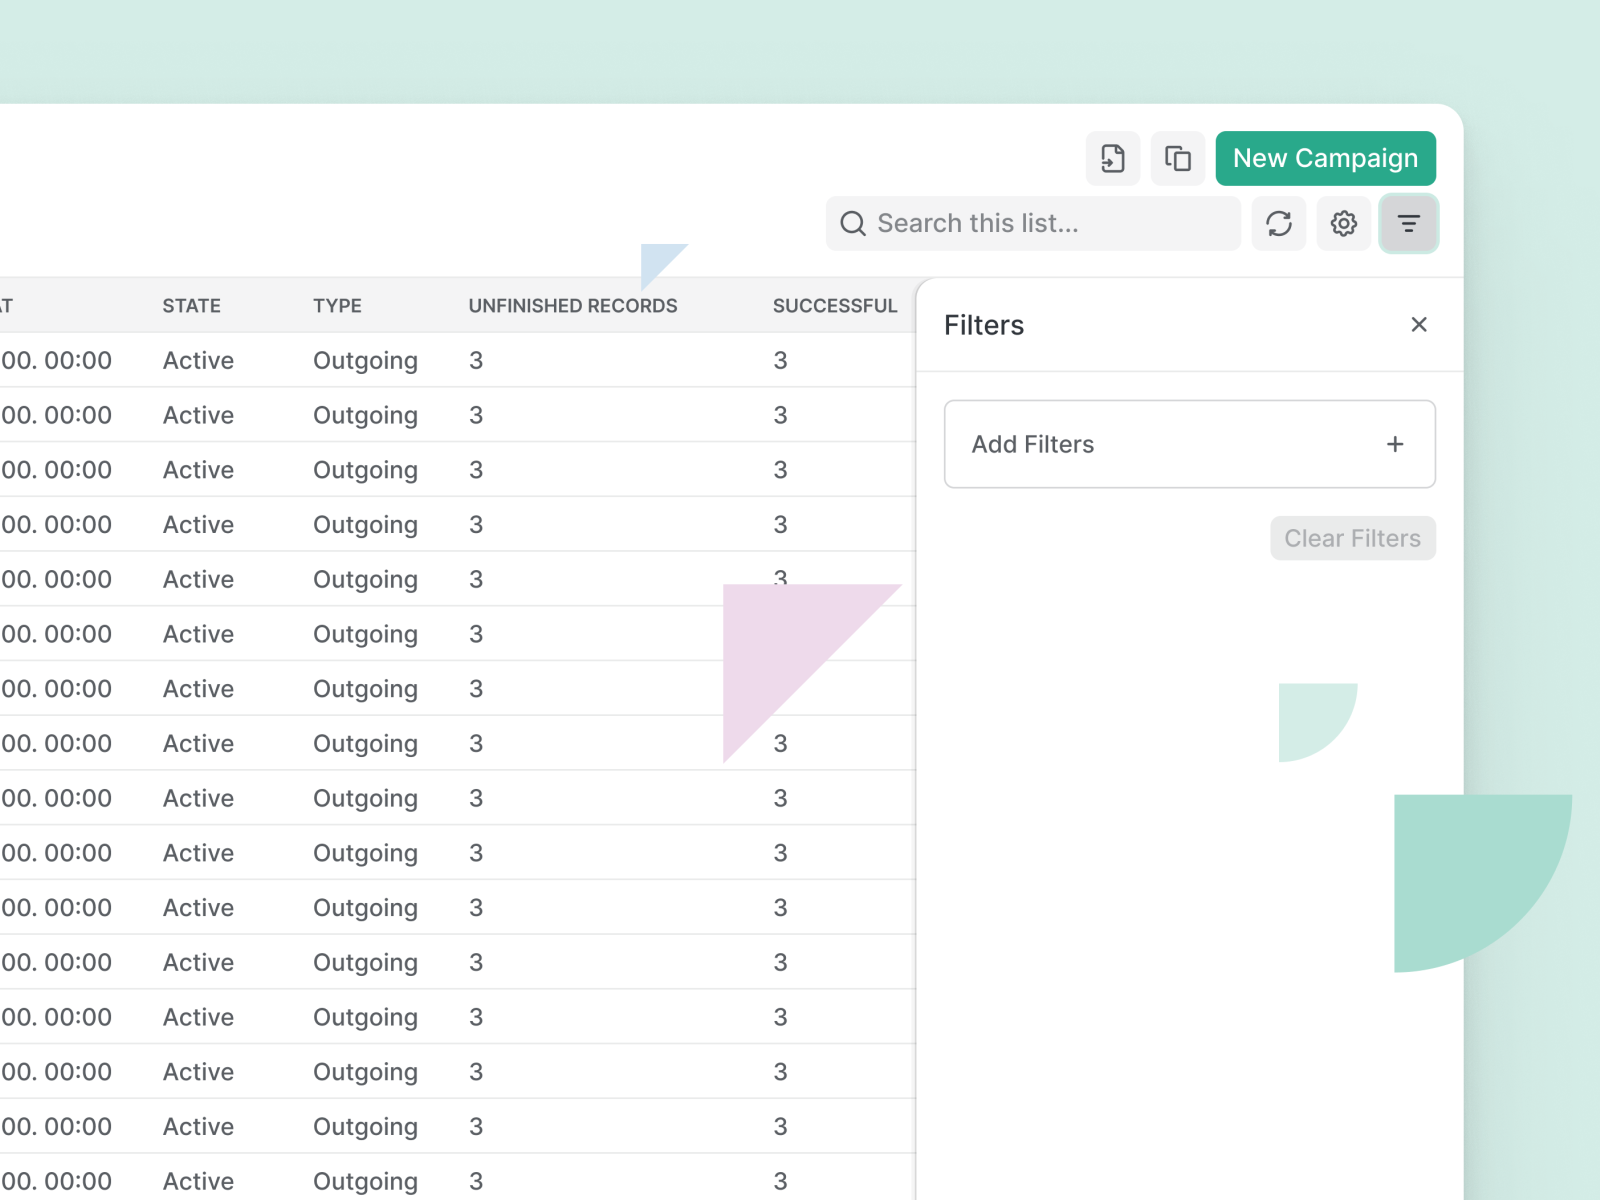Screen dimensions: 1600x1200
Task: Click the Clear Filters button
Action: pyautogui.click(x=1353, y=538)
